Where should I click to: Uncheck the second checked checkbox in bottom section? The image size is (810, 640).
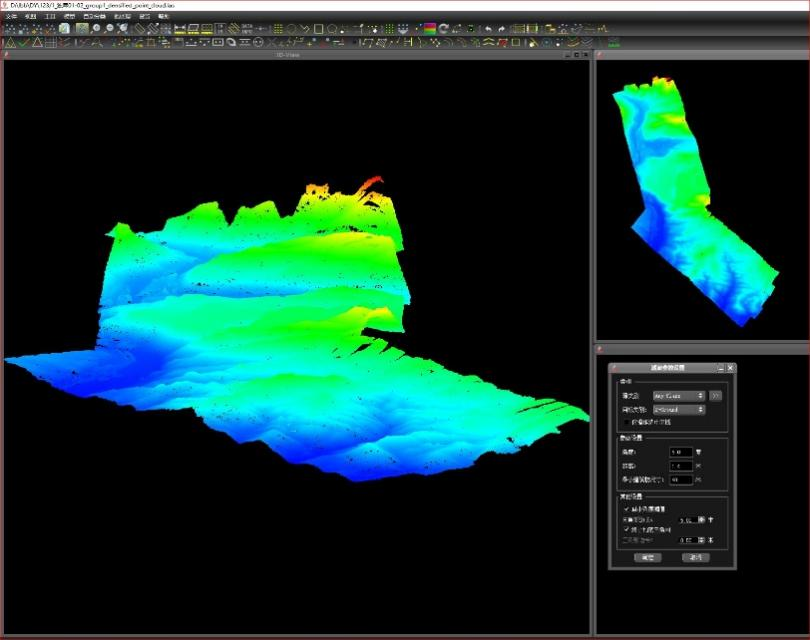tap(627, 529)
